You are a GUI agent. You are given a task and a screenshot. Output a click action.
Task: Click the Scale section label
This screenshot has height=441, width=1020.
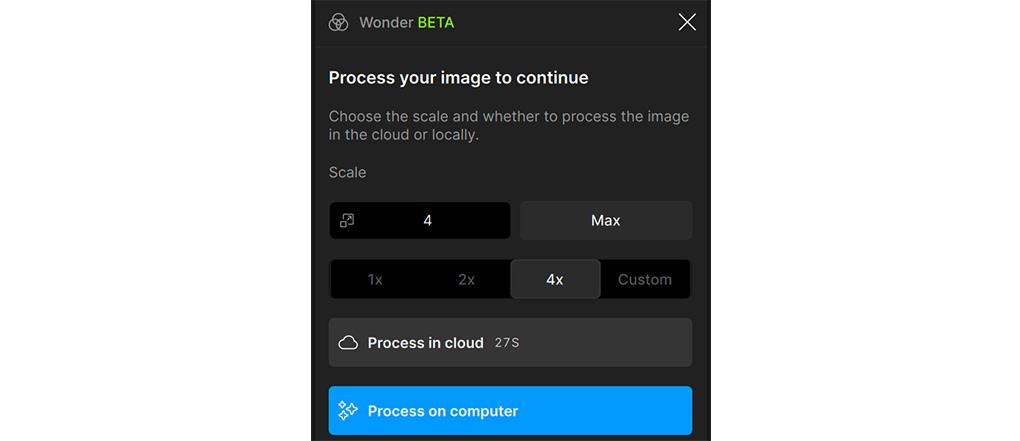point(347,172)
